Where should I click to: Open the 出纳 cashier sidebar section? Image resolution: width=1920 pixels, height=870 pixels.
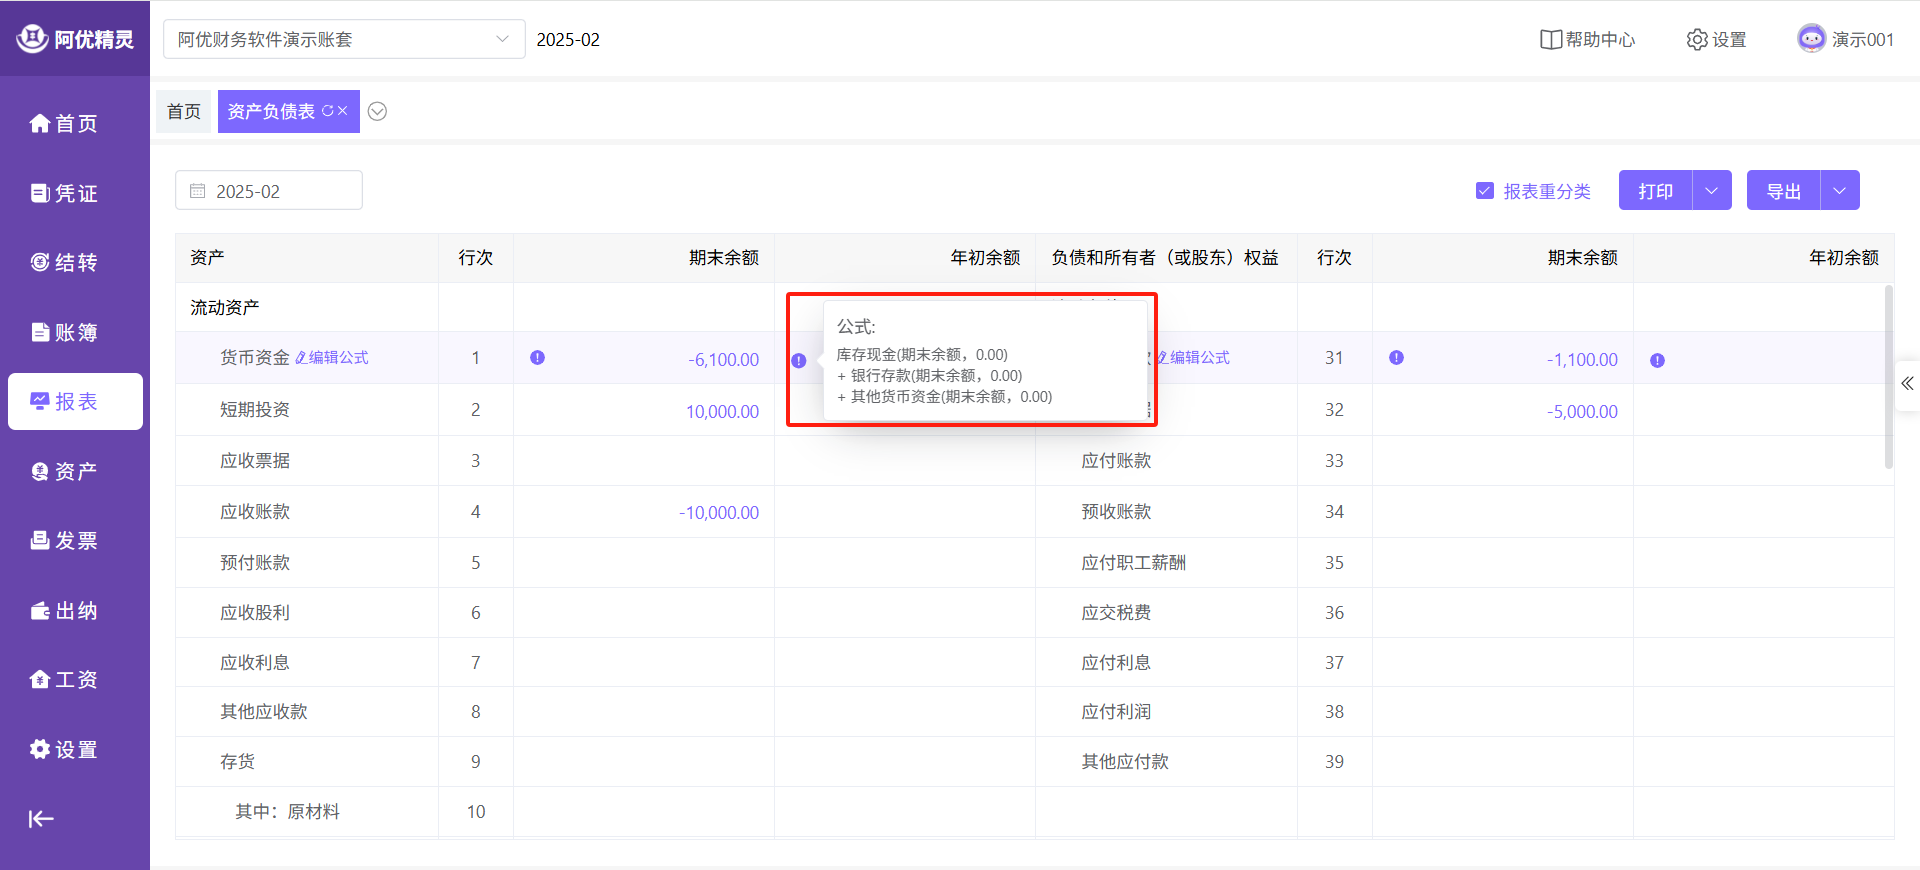(x=65, y=610)
